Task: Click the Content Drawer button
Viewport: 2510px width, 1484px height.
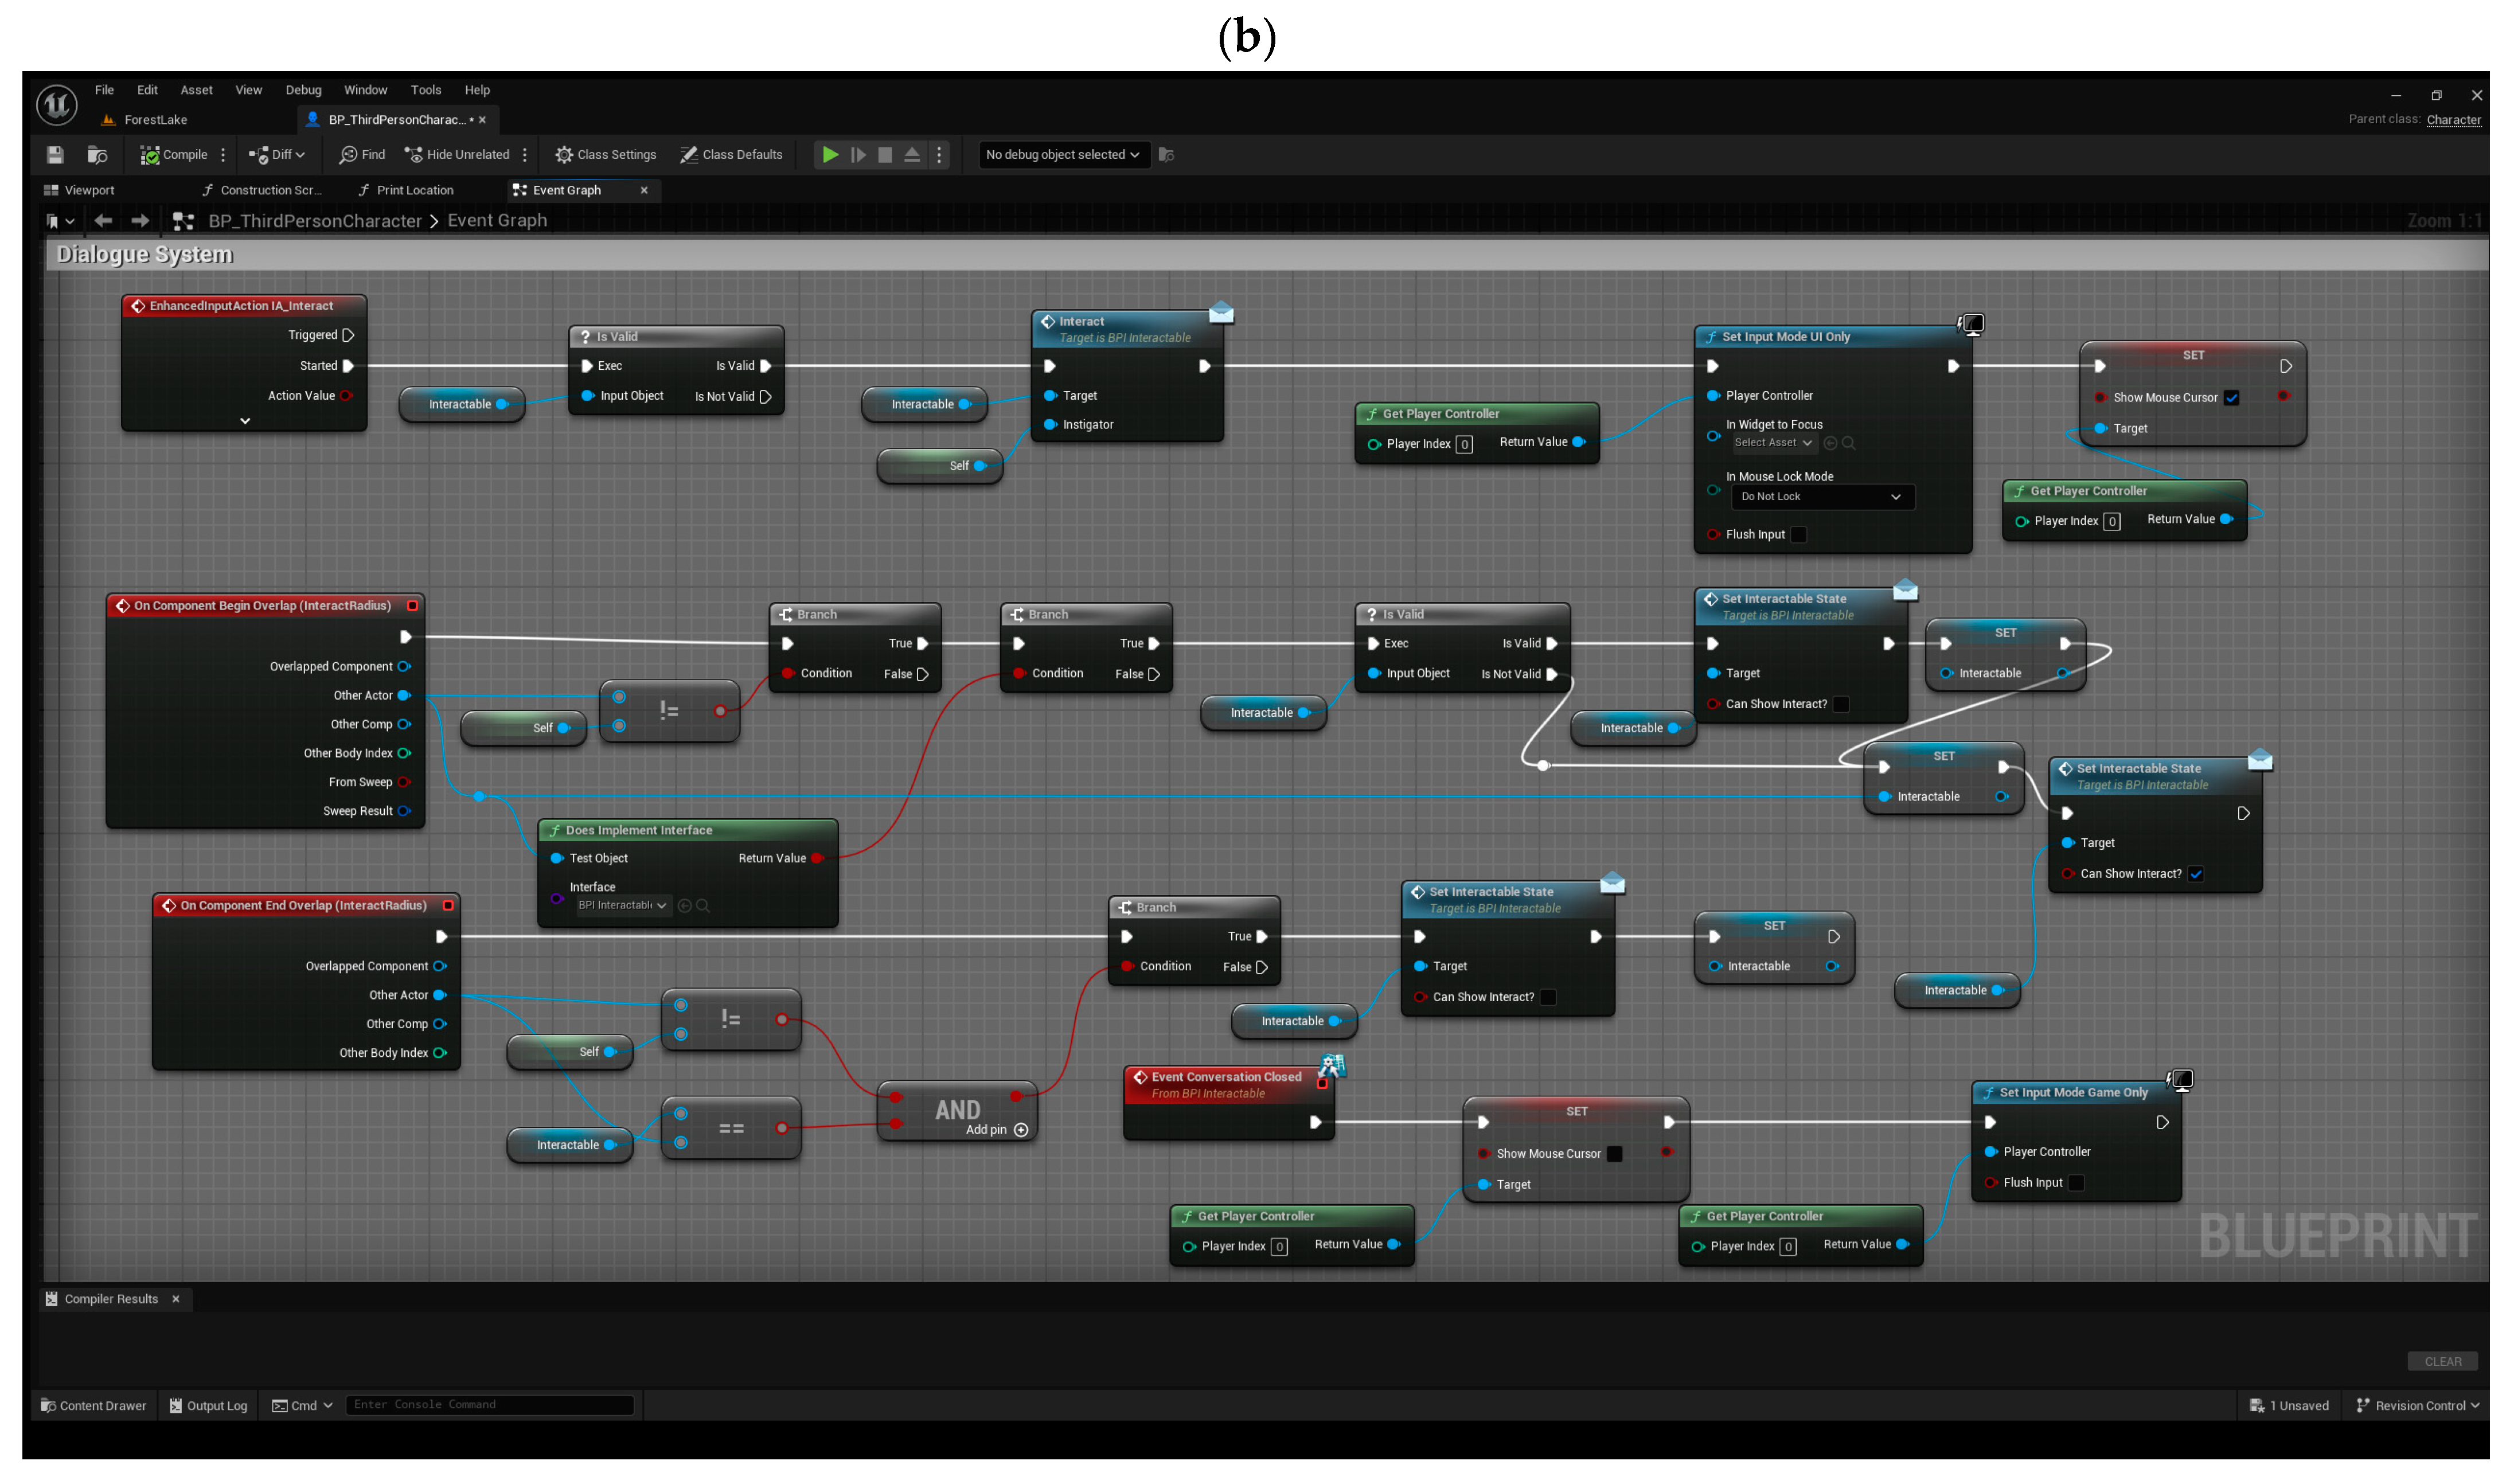Action: (x=94, y=1405)
